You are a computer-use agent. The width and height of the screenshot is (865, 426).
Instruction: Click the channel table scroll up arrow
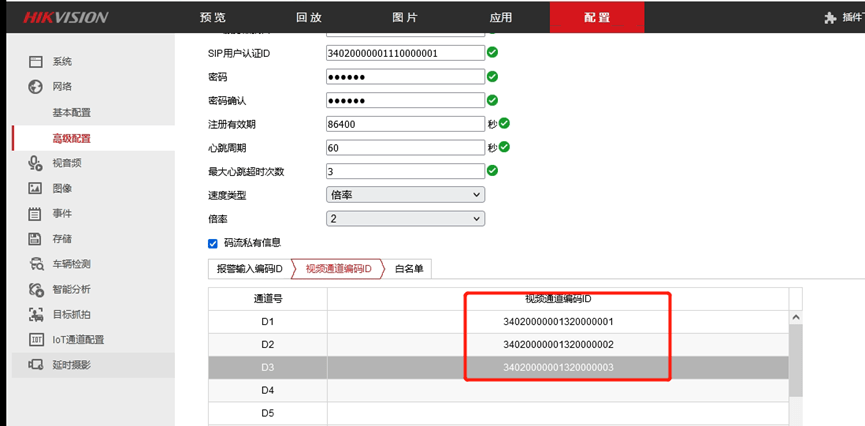[796, 317]
